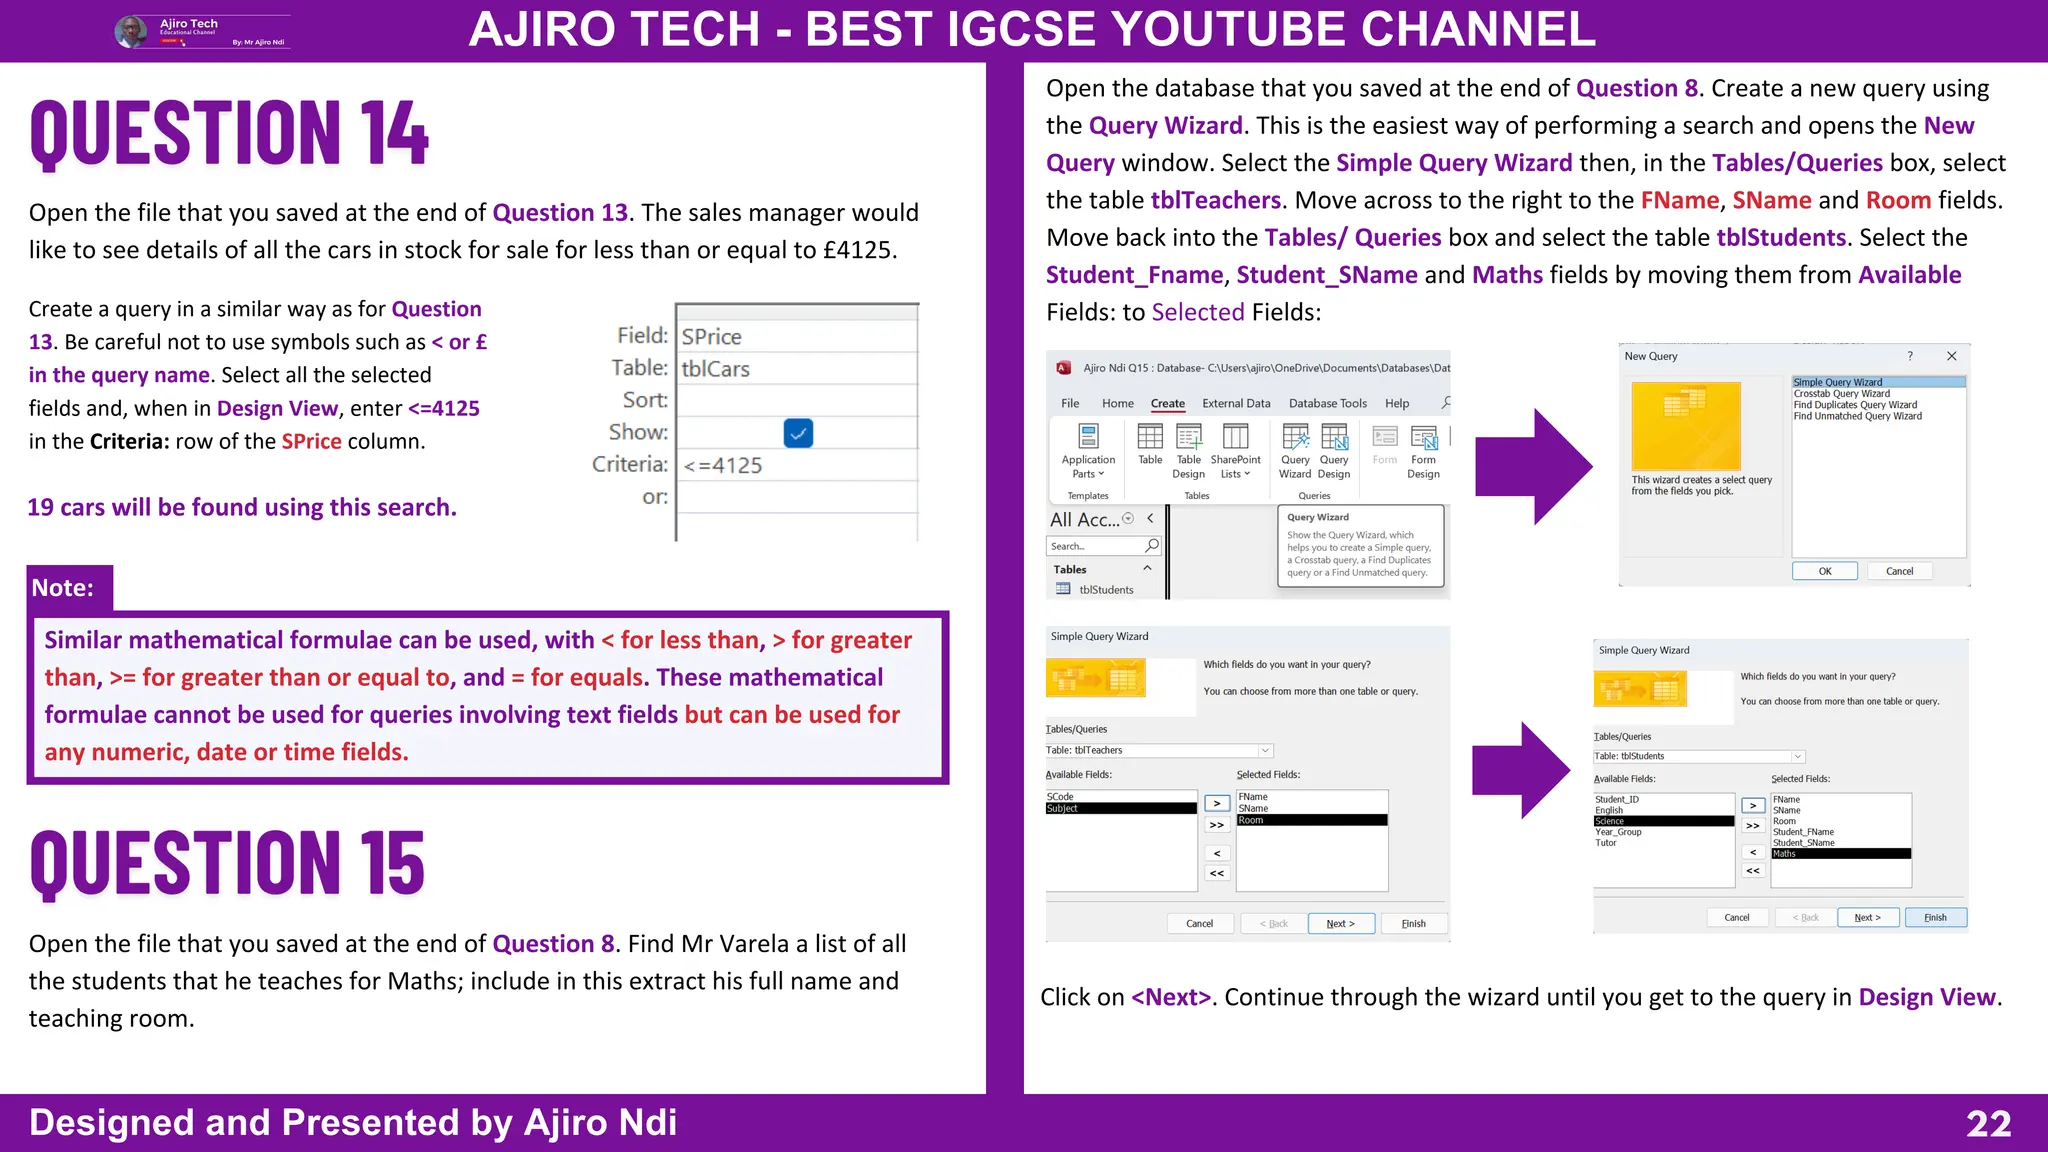Open the tblTeachers Tables/Queries dropdown
Image resolution: width=2048 pixels, height=1152 pixels.
[1265, 750]
